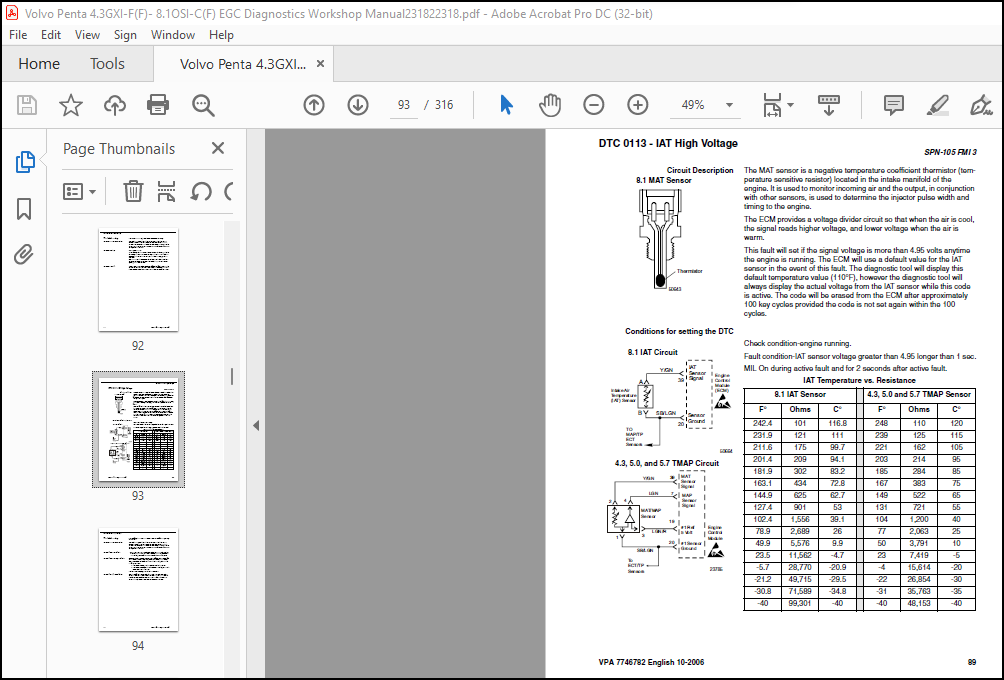Enable scrolling mode icon

[829, 105]
